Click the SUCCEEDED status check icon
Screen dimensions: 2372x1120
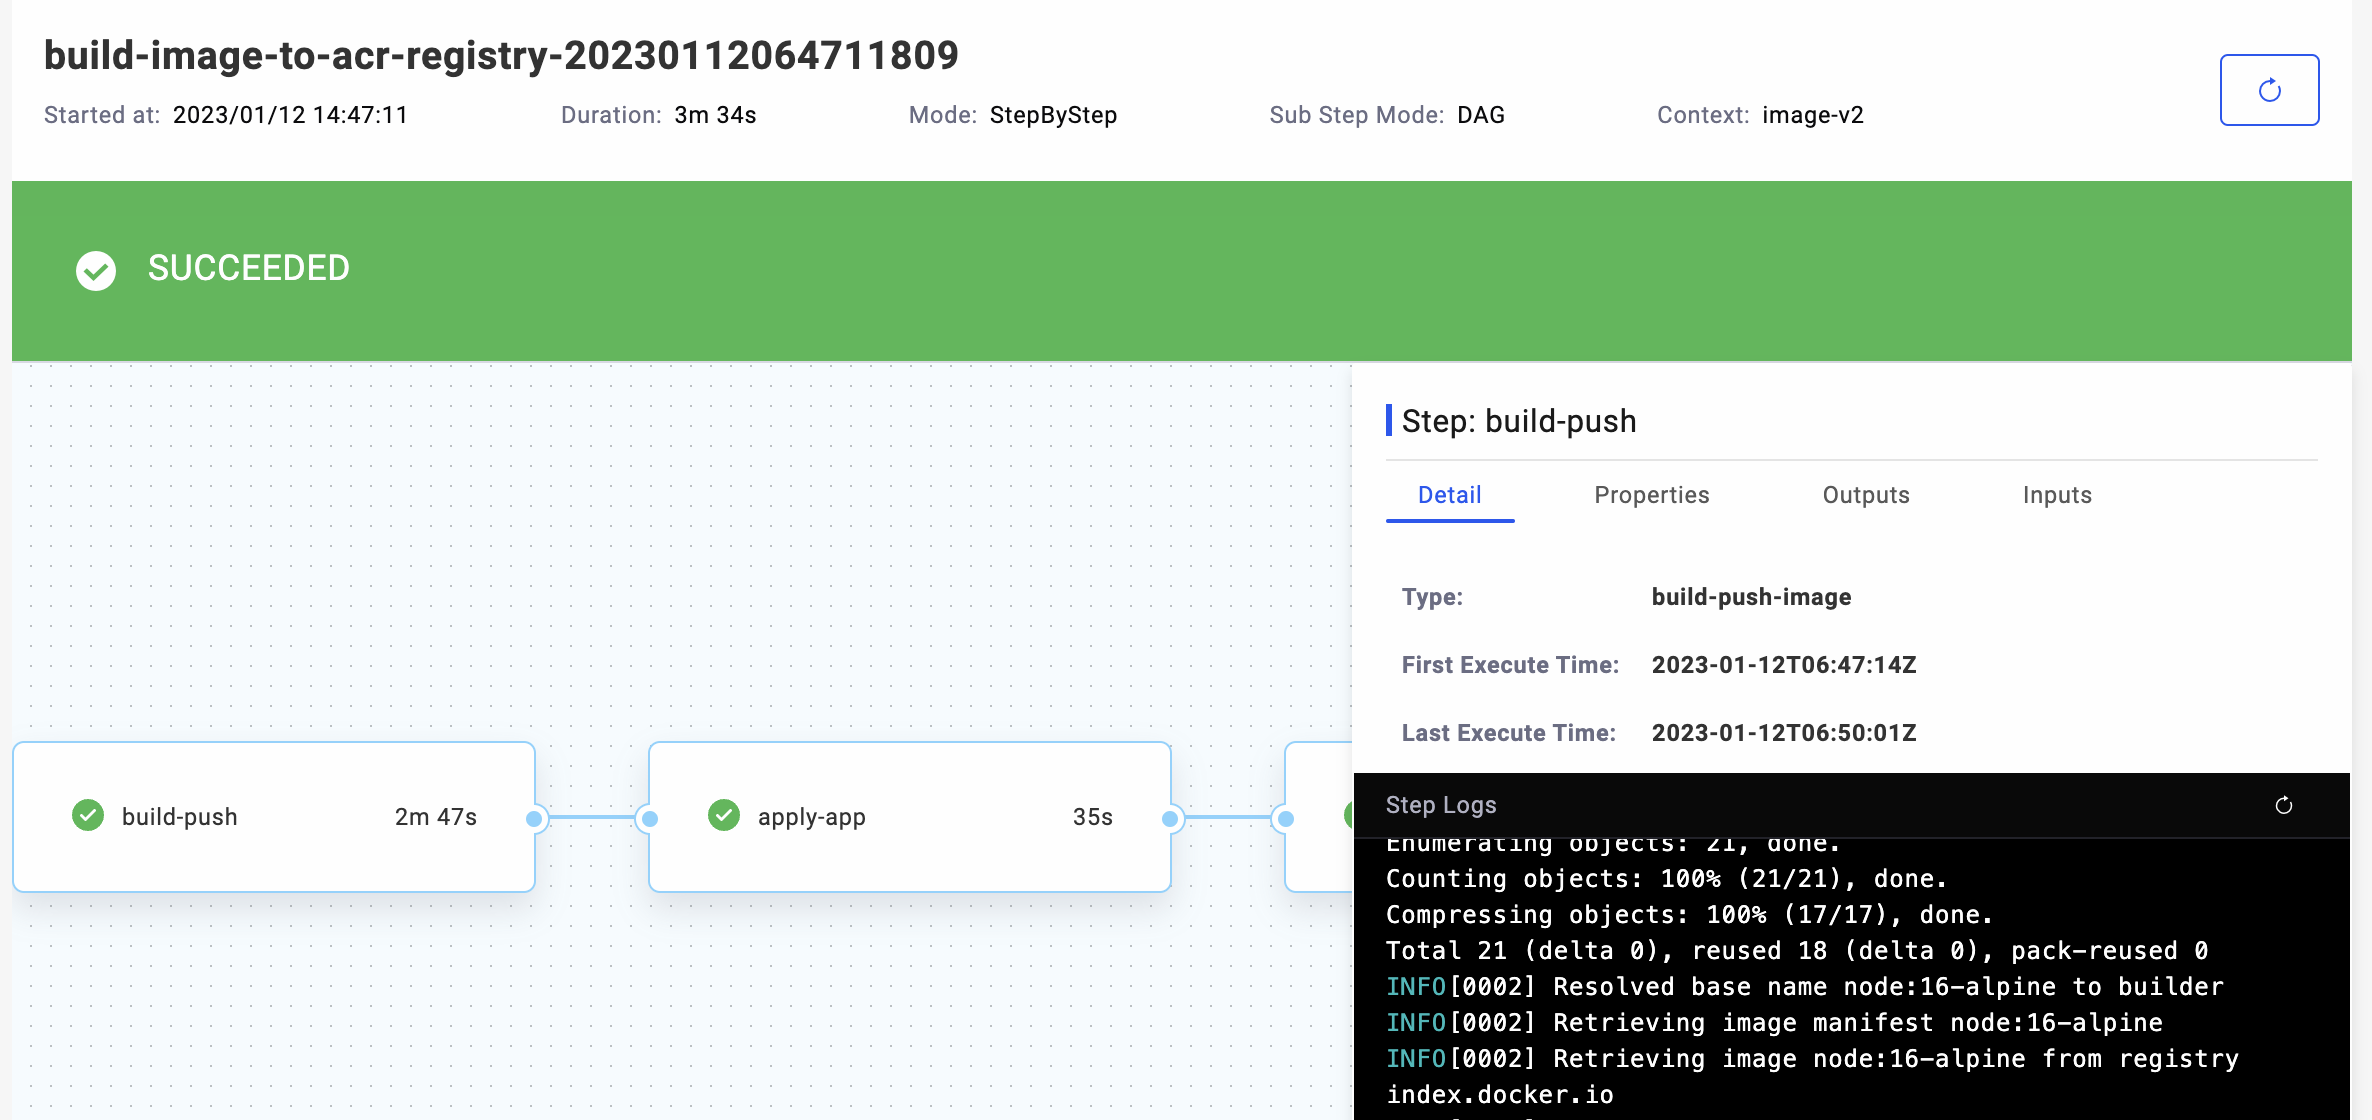96,270
